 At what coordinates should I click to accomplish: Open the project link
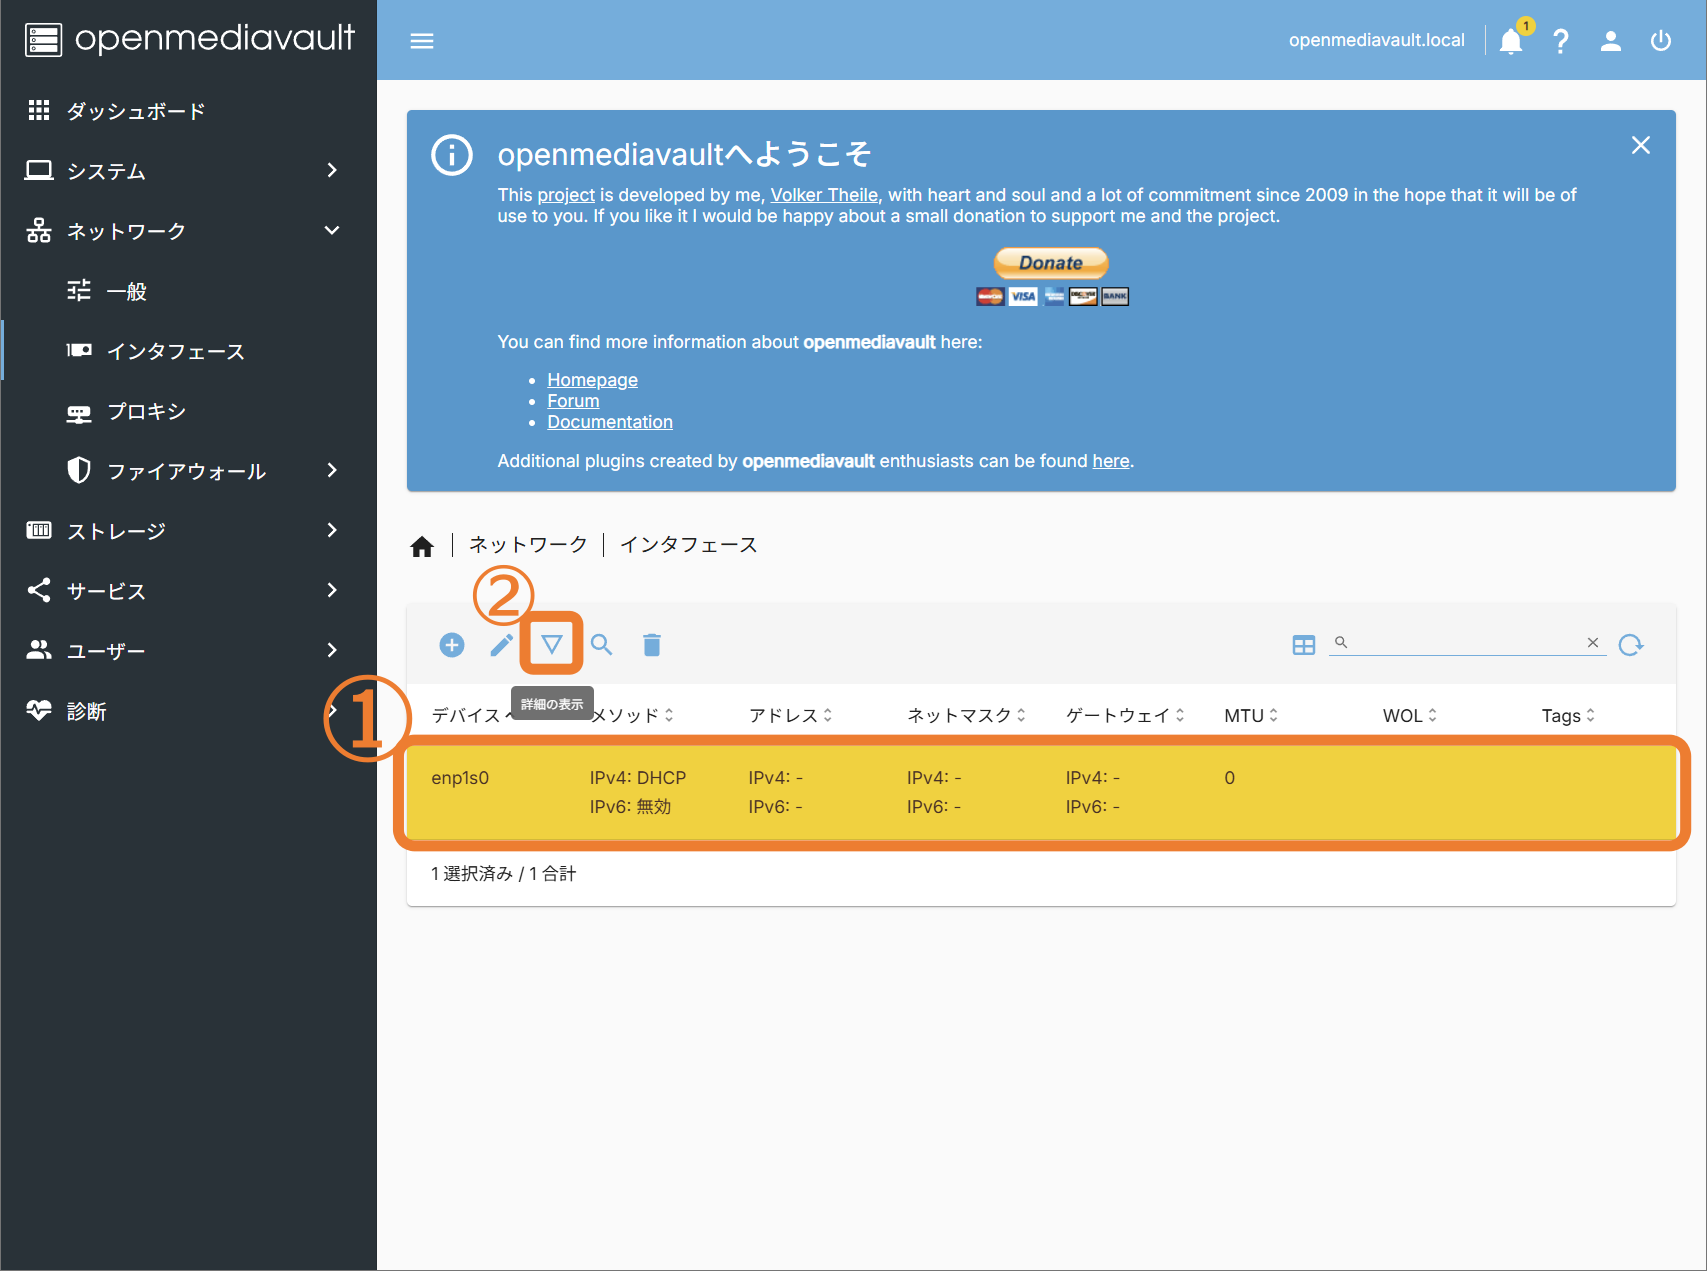click(x=566, y=195)
